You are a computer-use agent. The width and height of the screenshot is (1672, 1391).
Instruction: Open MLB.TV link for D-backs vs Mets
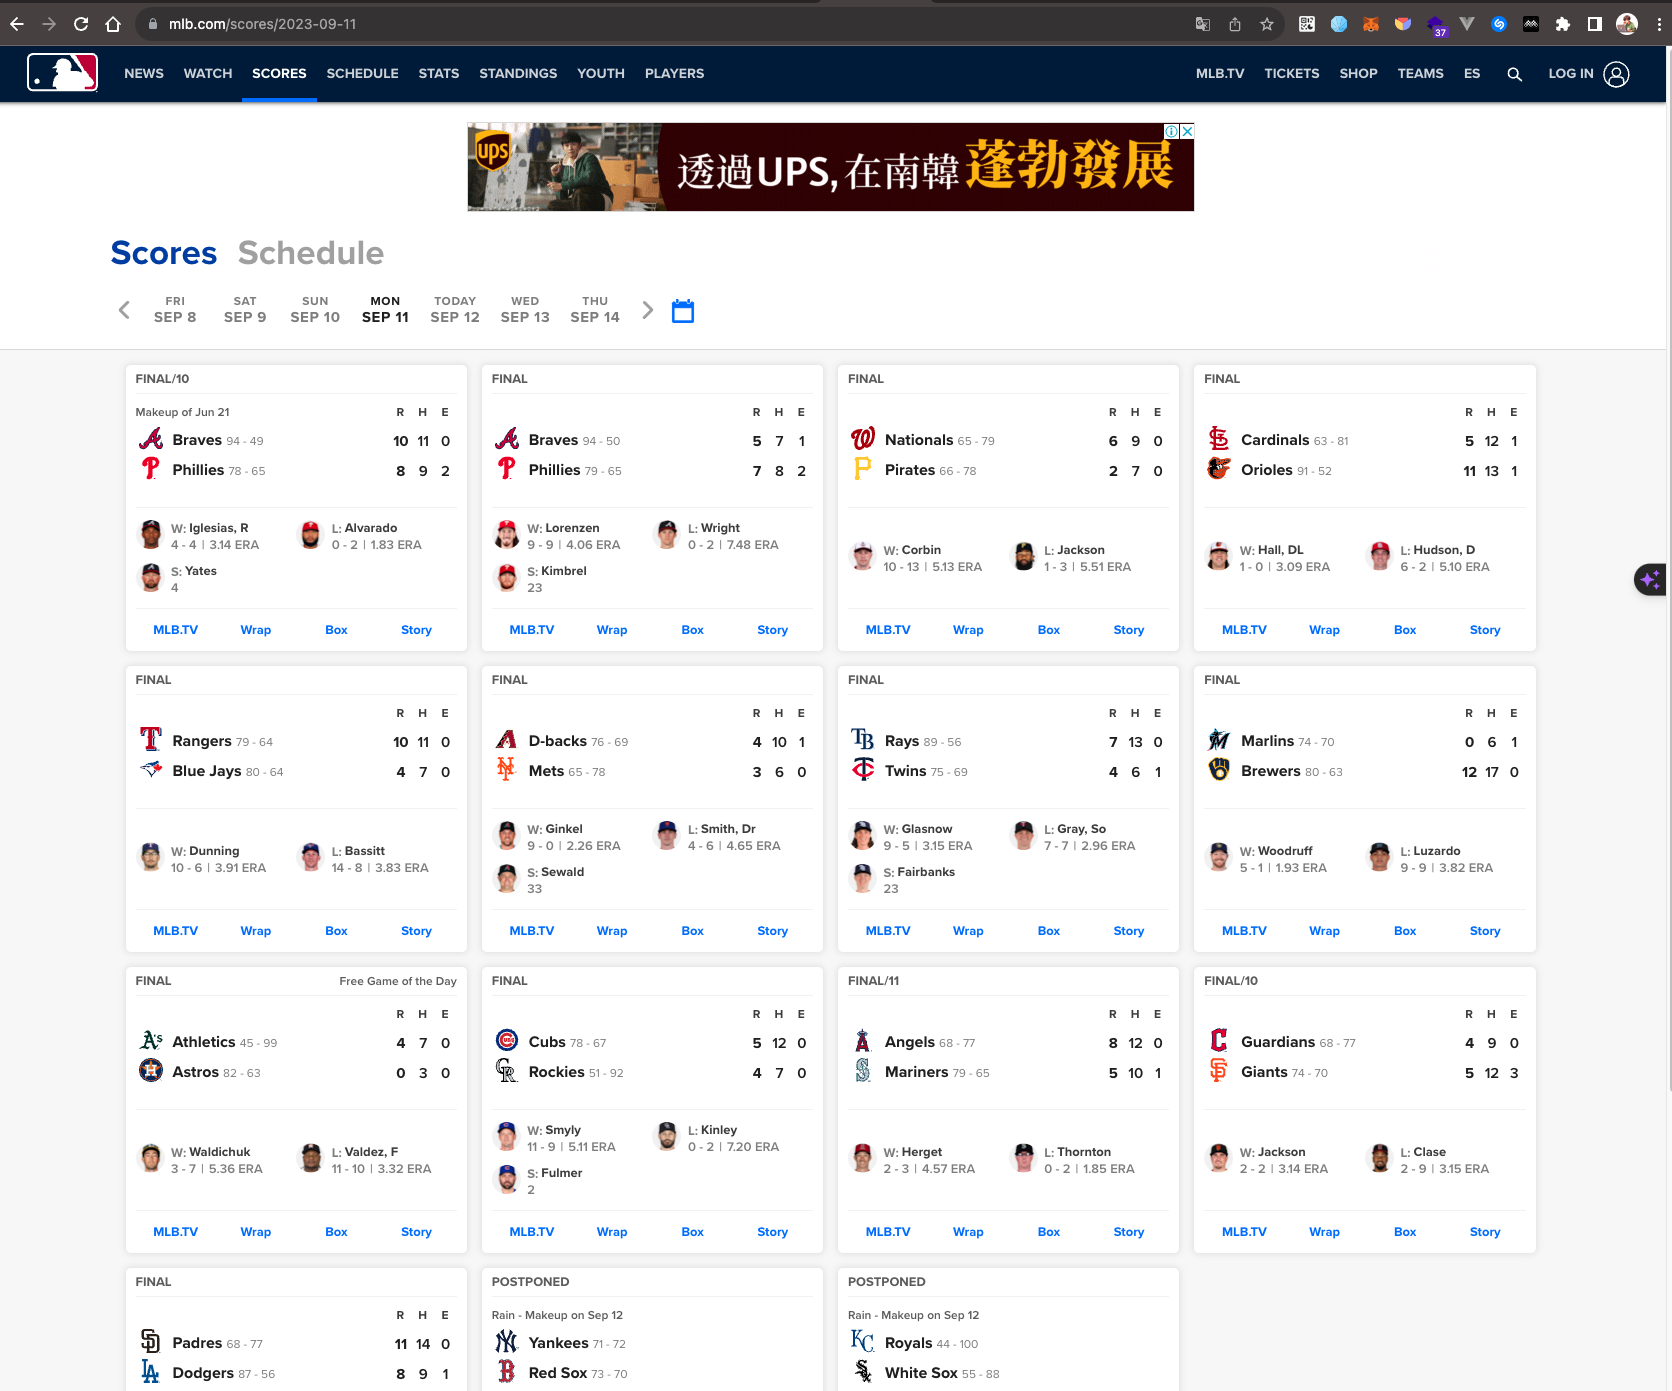coord(531,931)
